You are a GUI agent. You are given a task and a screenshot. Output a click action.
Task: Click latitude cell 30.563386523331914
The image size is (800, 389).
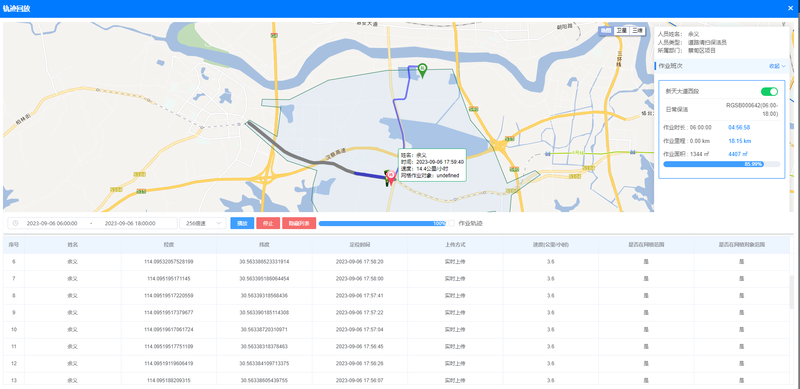point(264,261)
